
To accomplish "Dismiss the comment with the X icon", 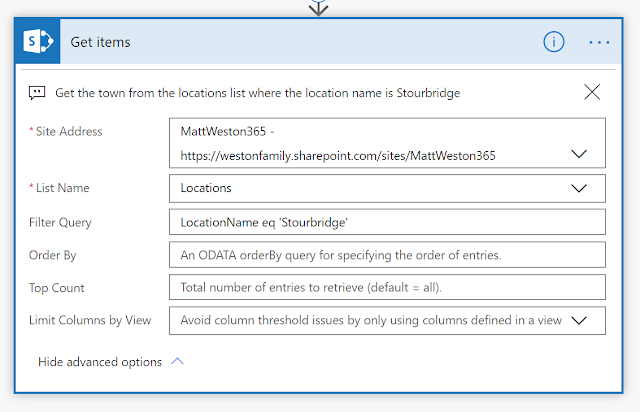I will [592, 92].
